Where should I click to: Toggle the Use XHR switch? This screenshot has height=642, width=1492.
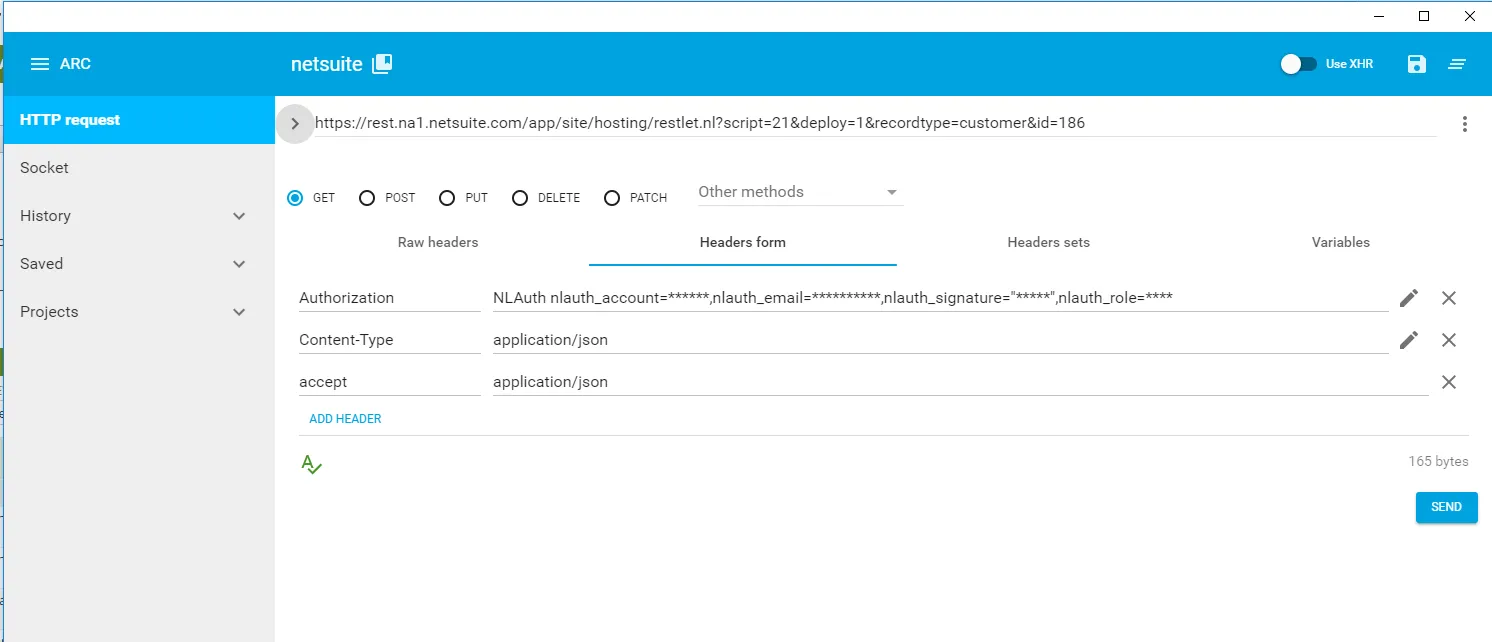click(x=1298, y=64)
